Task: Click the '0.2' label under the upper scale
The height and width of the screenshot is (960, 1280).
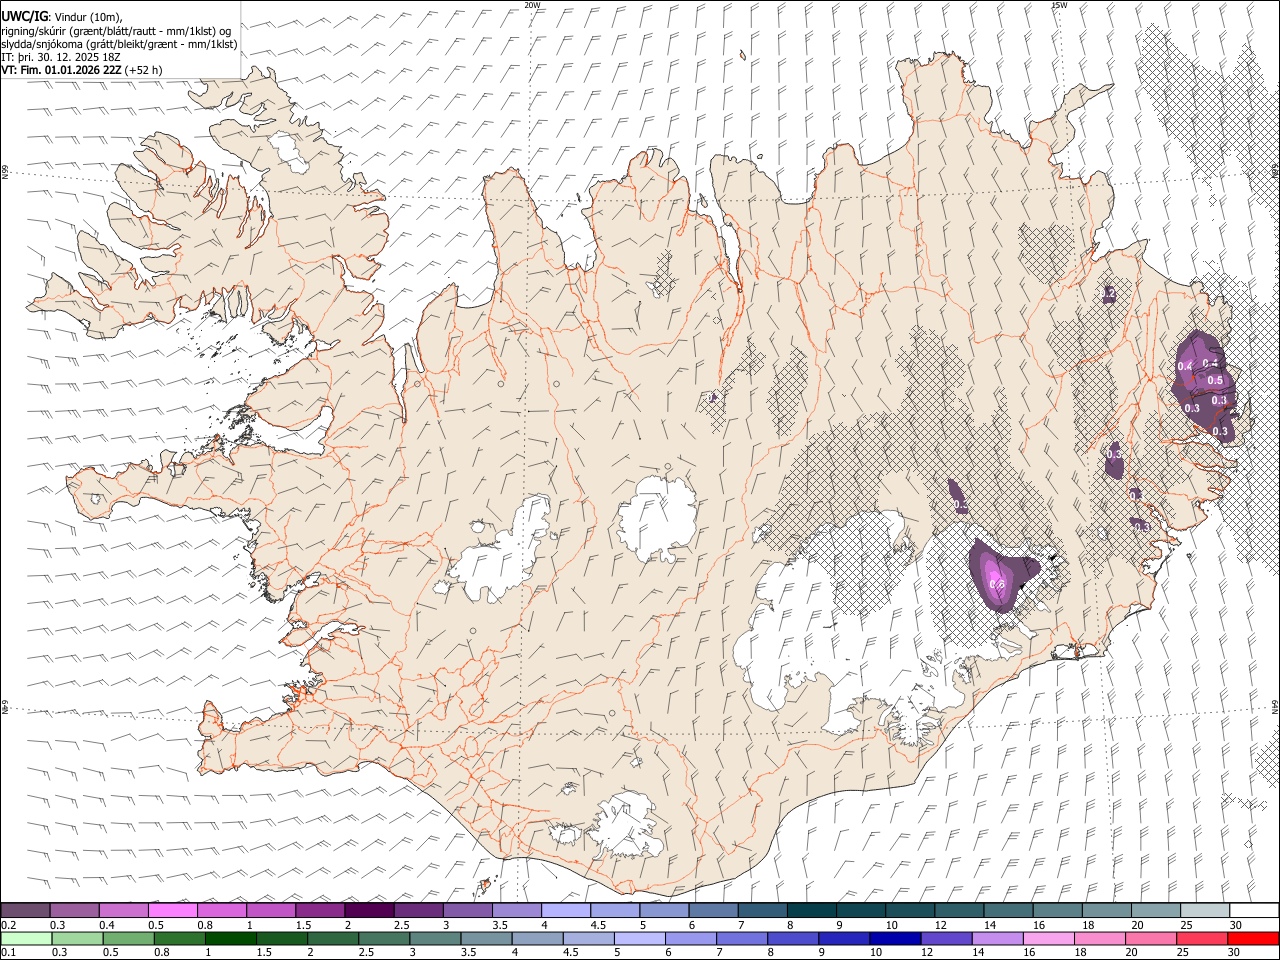Action: [x=8, y=925]
